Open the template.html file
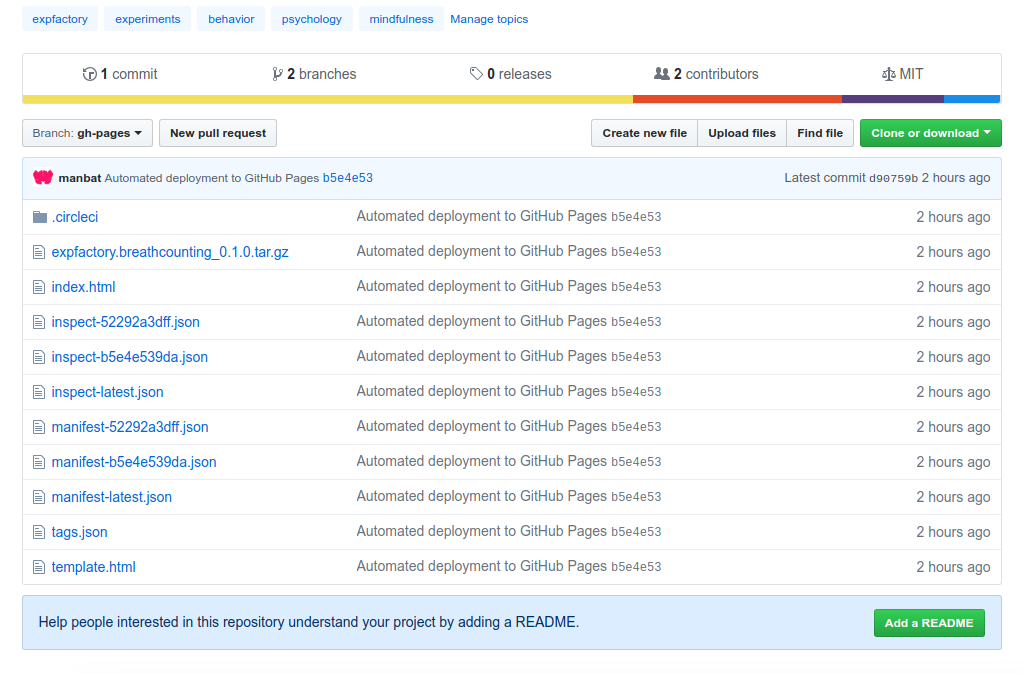Screen dimensions: 1023x673 (94, 567)
